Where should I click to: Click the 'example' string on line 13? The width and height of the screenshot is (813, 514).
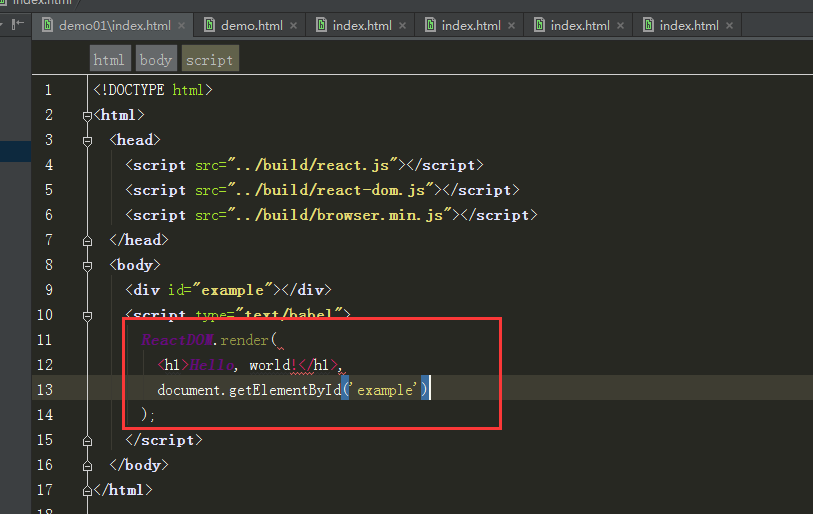point(384,390)
